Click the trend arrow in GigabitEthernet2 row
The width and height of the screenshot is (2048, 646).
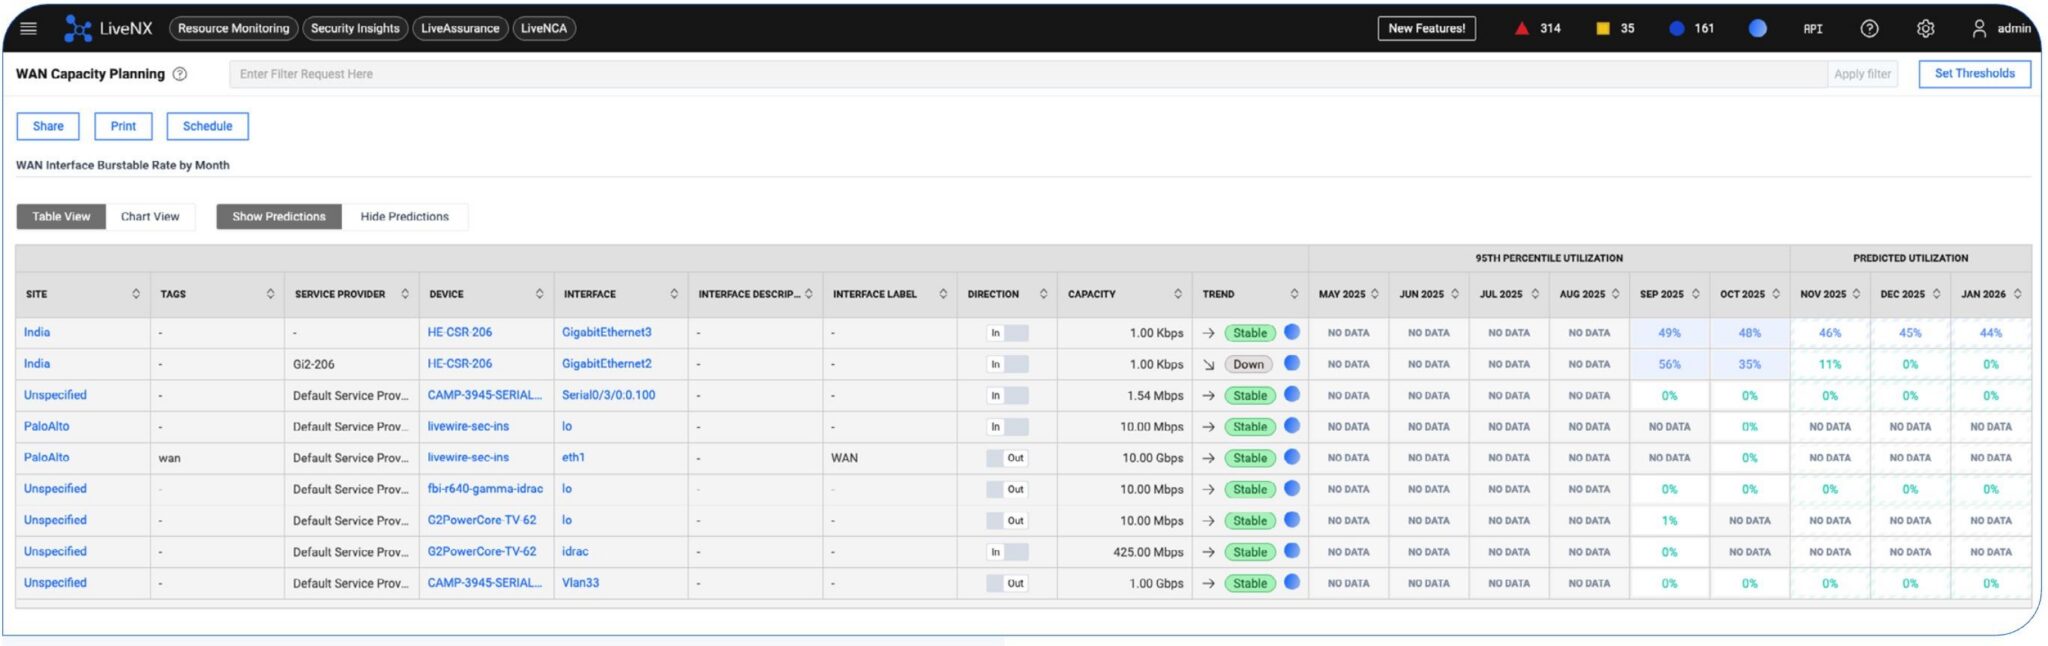point(1209,364)
